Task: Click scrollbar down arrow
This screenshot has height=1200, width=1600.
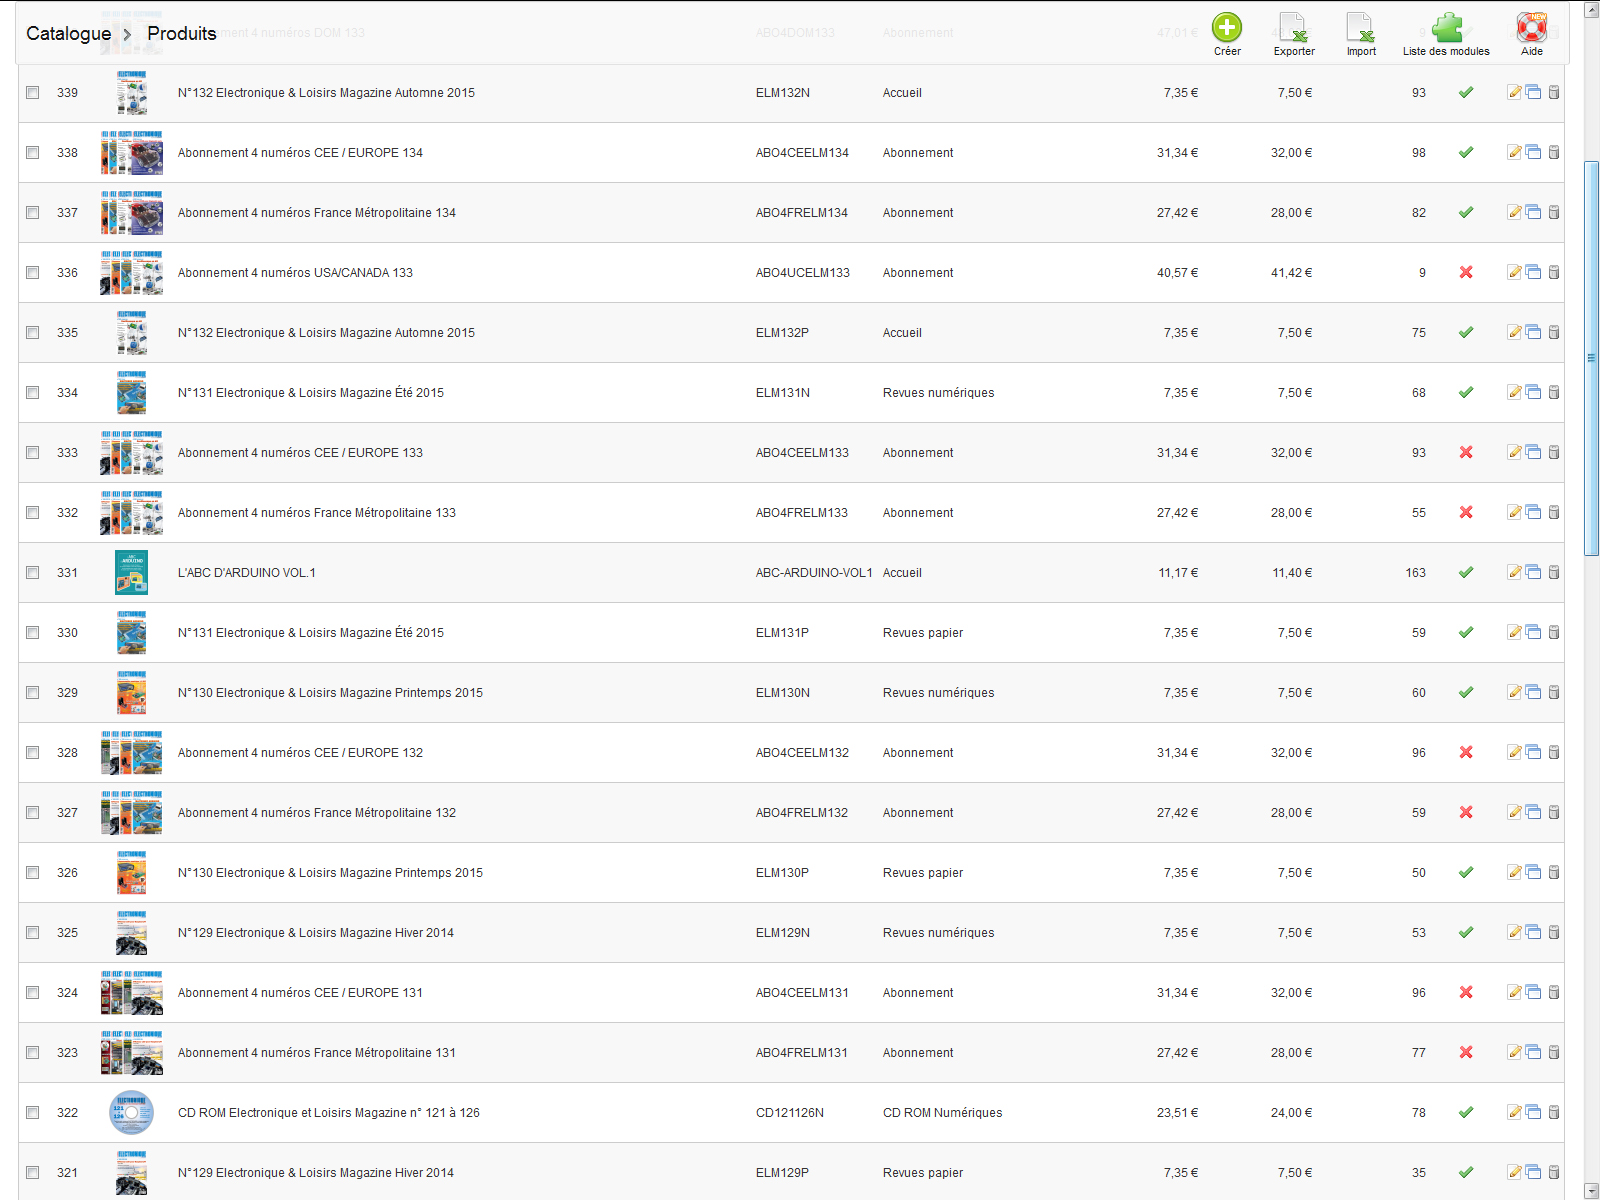Action: tap(1591, 1191)
